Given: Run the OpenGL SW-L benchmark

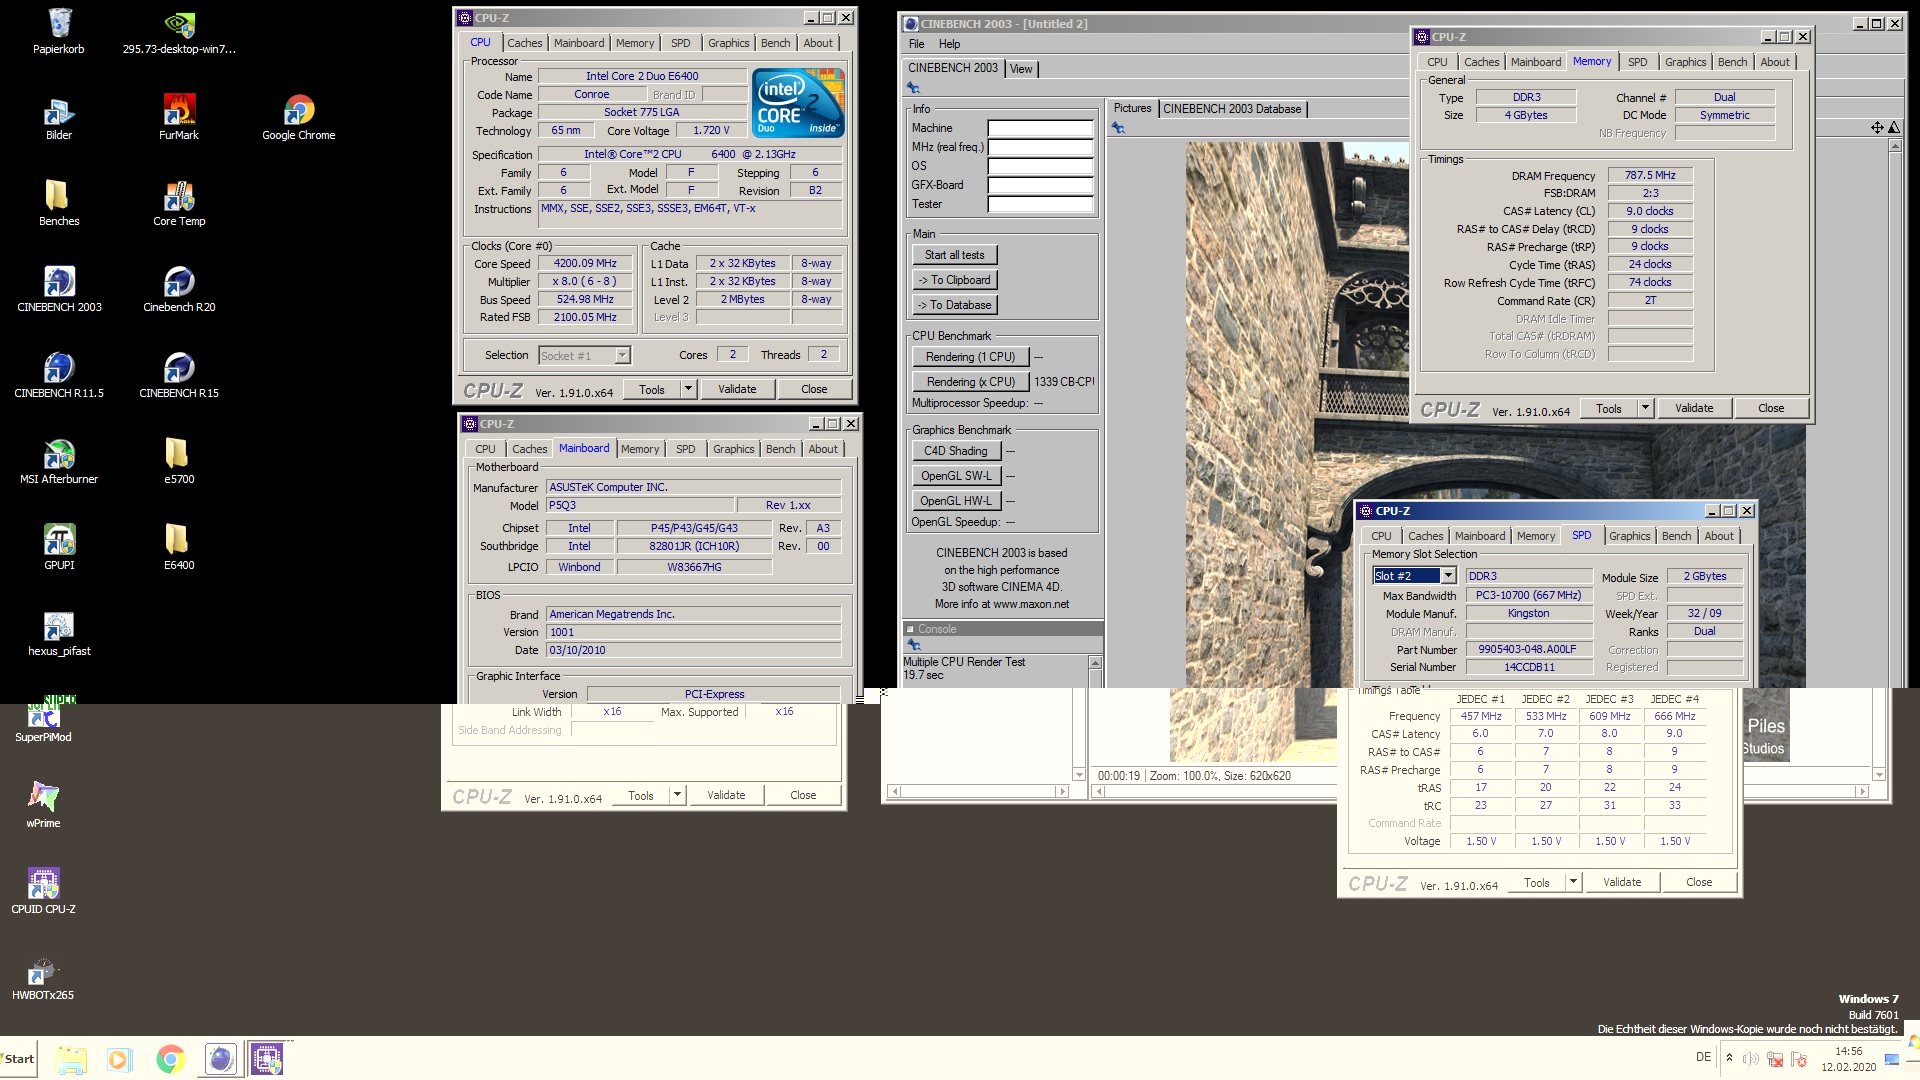Looking at the screenshot, I should (955, 476).
